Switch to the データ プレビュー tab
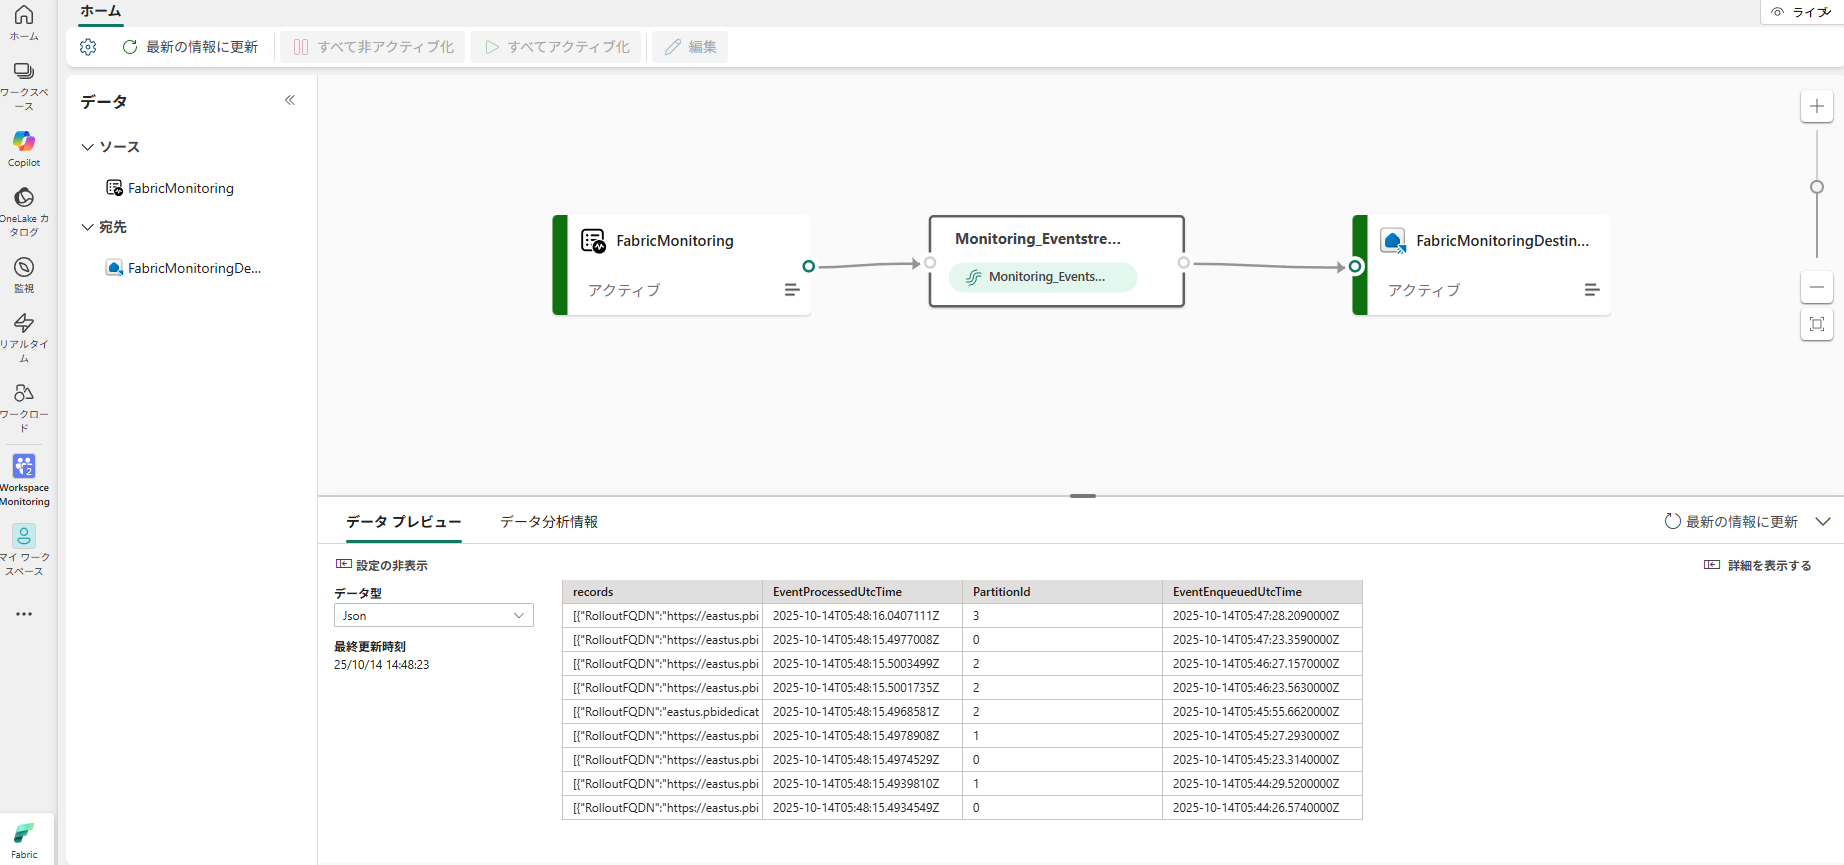The width and height of the screenshot is (1844, 865). 403,522
